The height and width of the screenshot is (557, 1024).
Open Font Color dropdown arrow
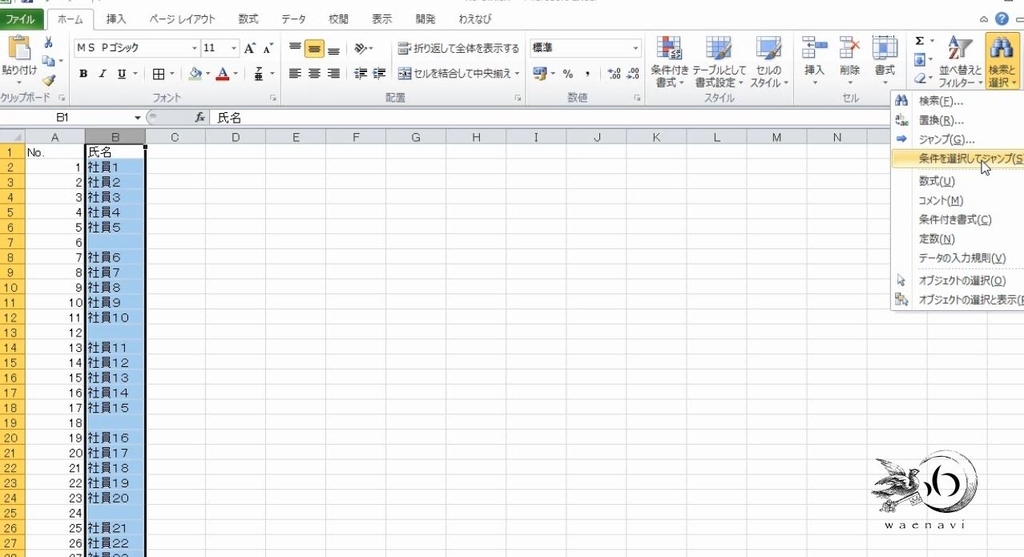(236, 74)
